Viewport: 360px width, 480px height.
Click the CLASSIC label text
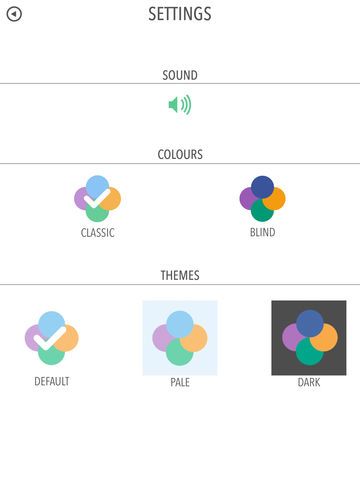click(x=98, y=233)
